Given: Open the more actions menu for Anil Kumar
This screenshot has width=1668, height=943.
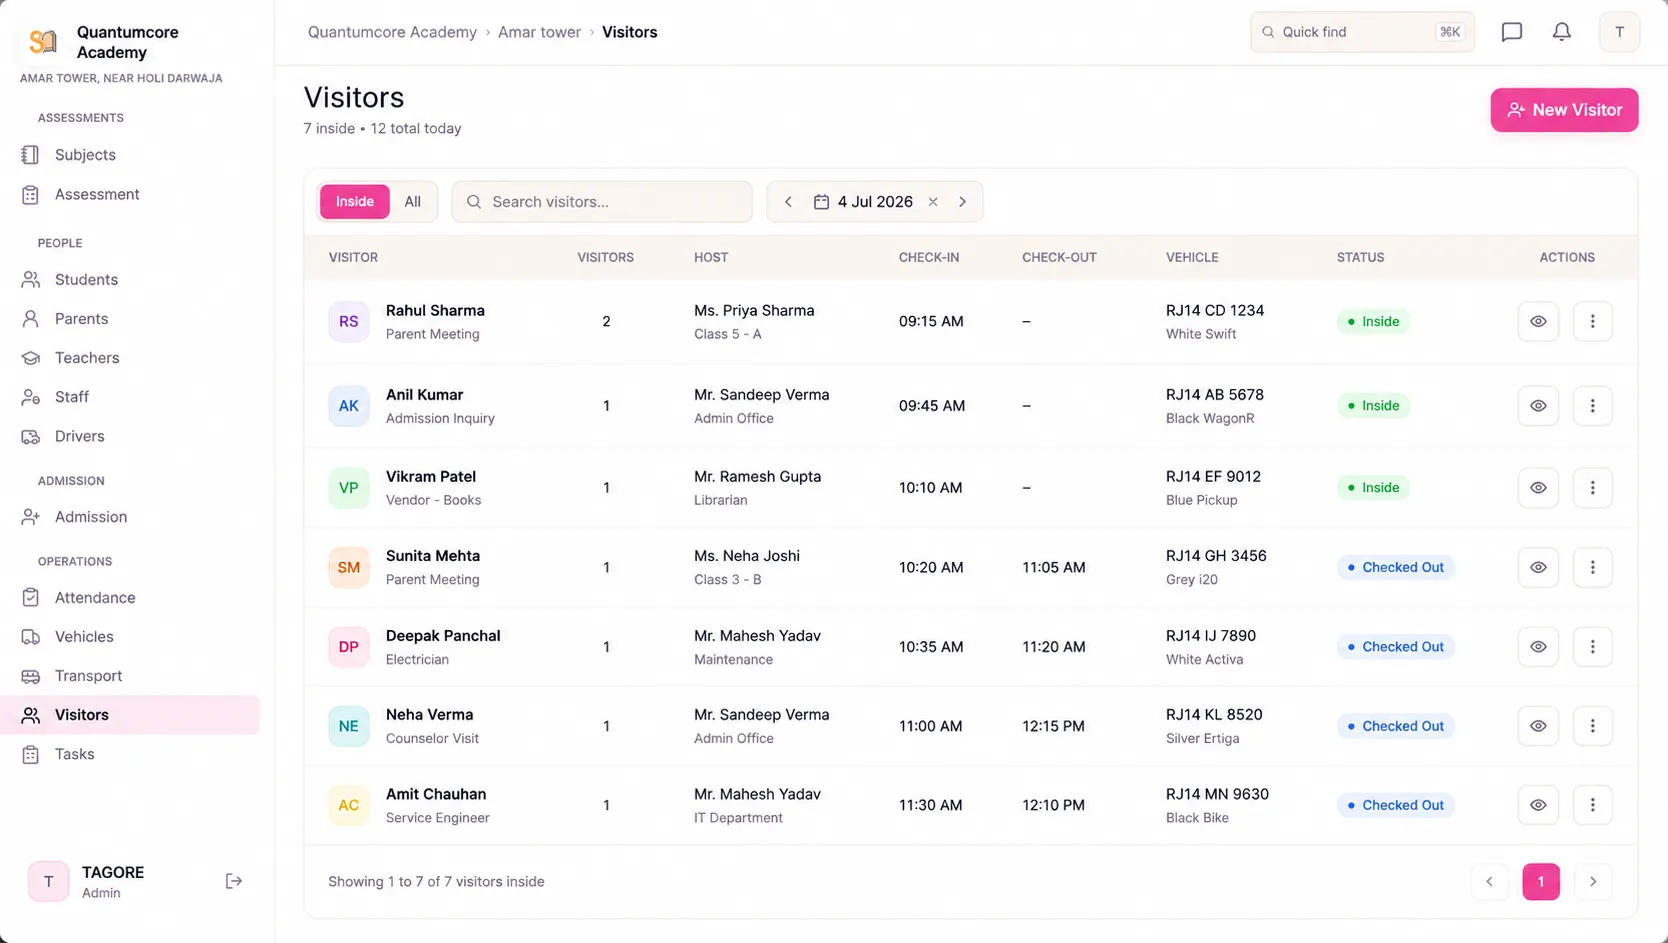Looking at the screenshot, I should click(x=1592, y=406).
